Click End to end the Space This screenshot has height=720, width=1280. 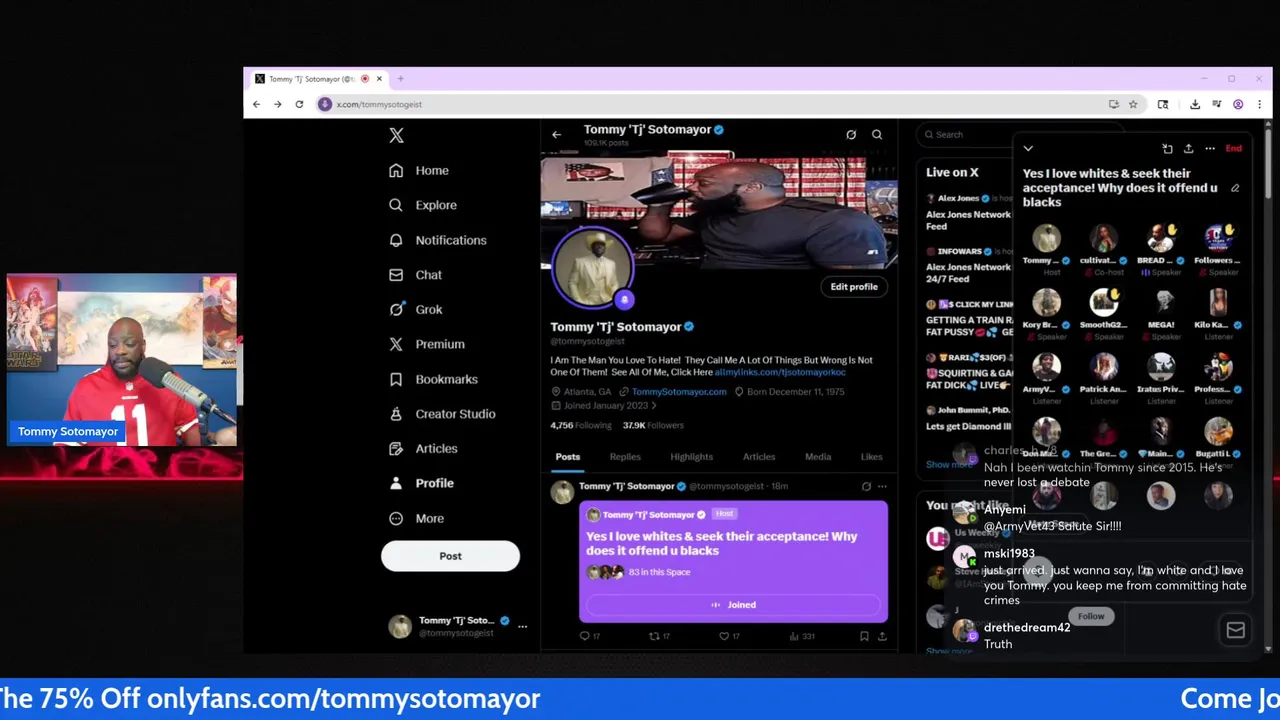click(1234, 148)
